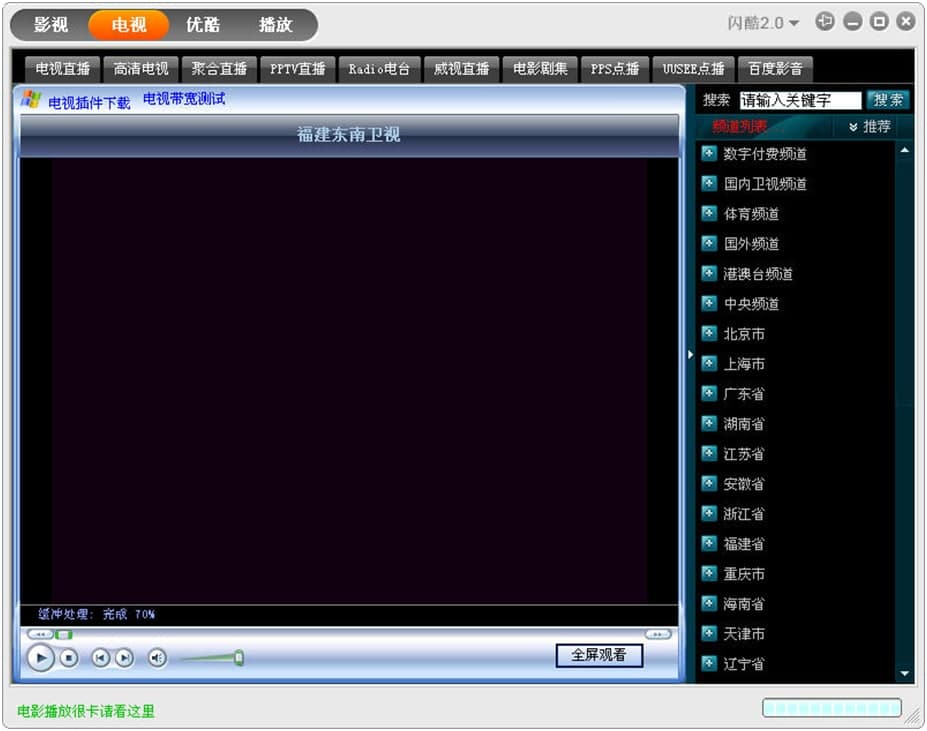
Task: Expand 国内卫视频道 channel group
Action: point(709,184)
